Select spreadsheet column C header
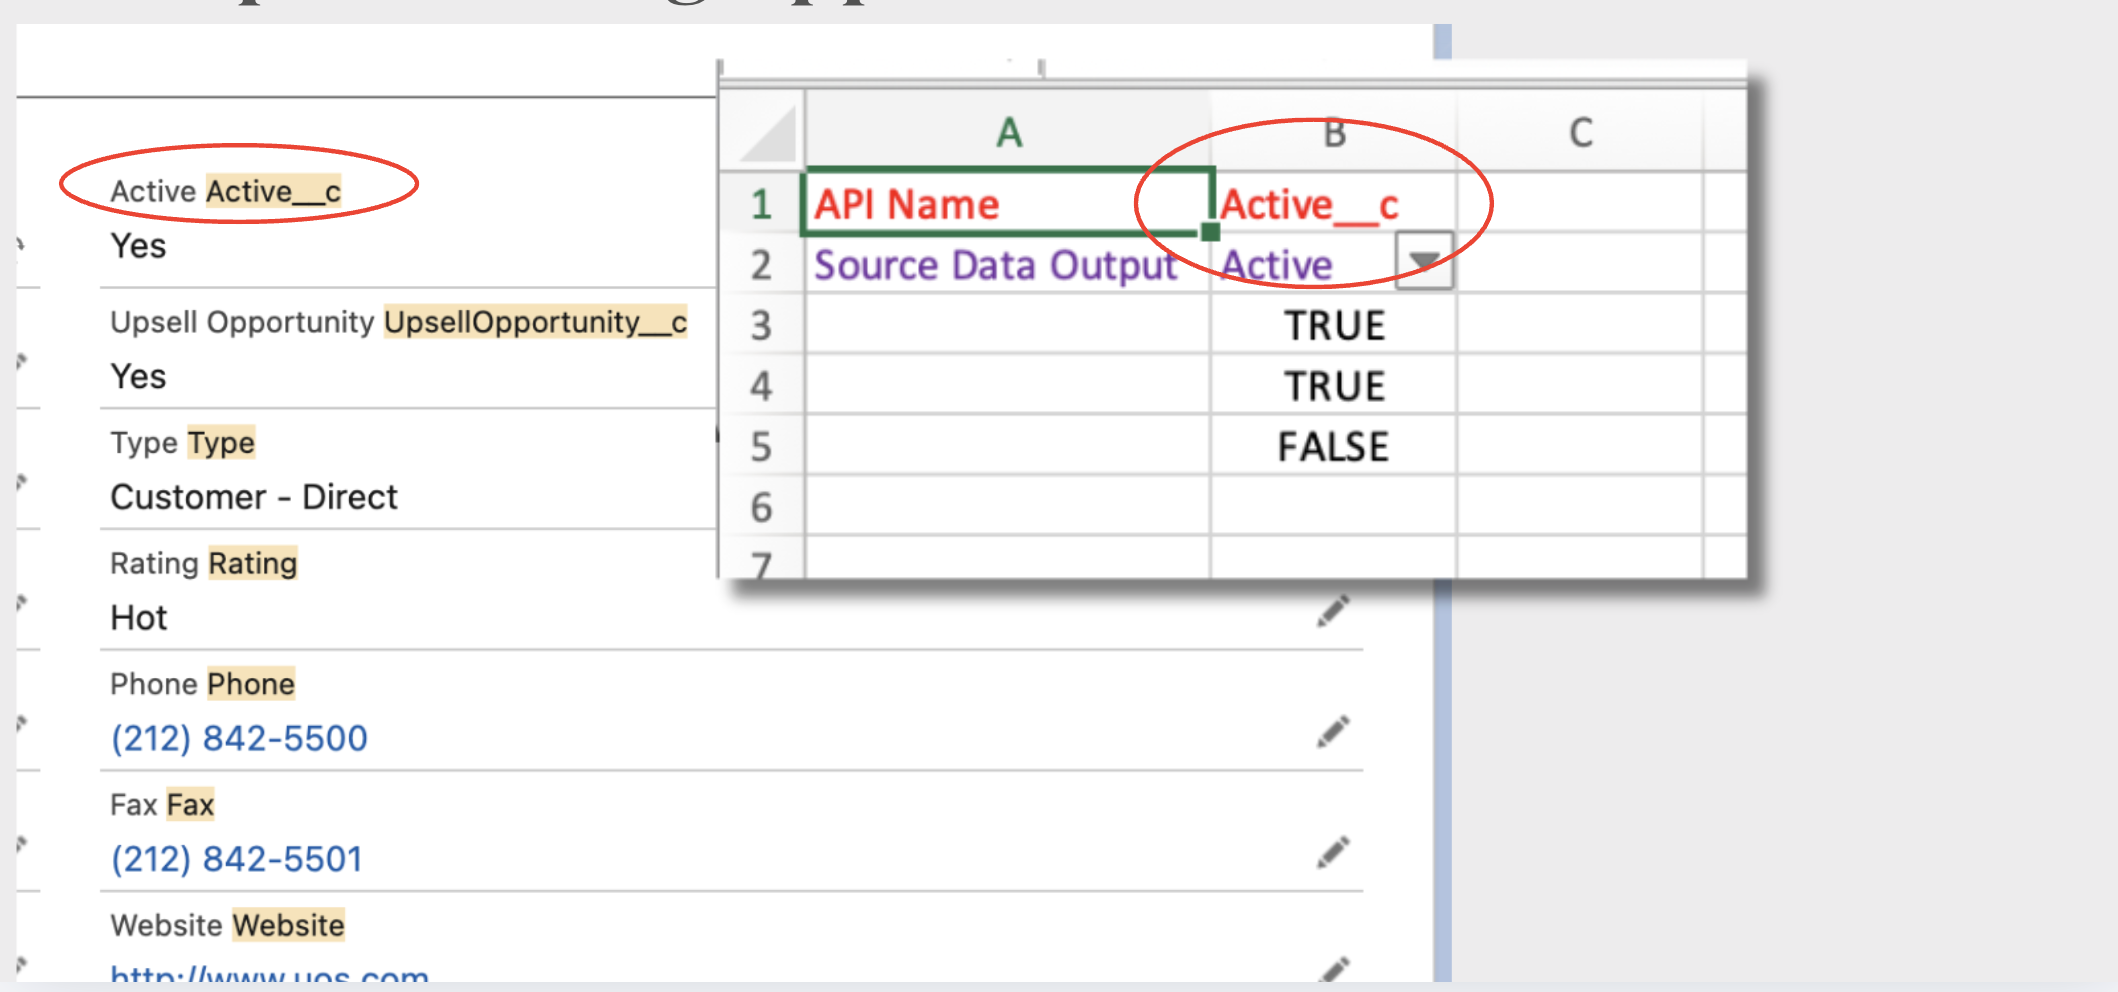Image resolution: width=2118 pixels, height=992 pixels. 1581,130
